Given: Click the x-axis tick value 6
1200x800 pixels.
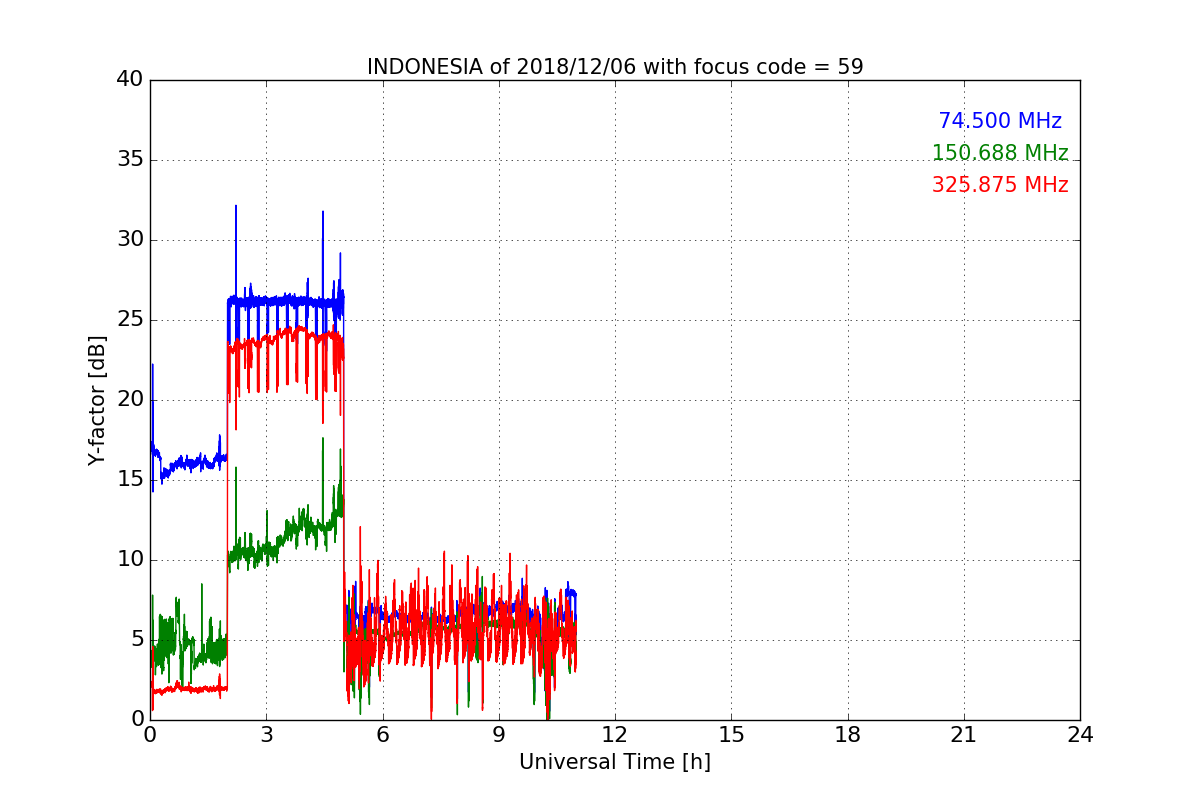Looking at the screenshot, I should point(382,735).
